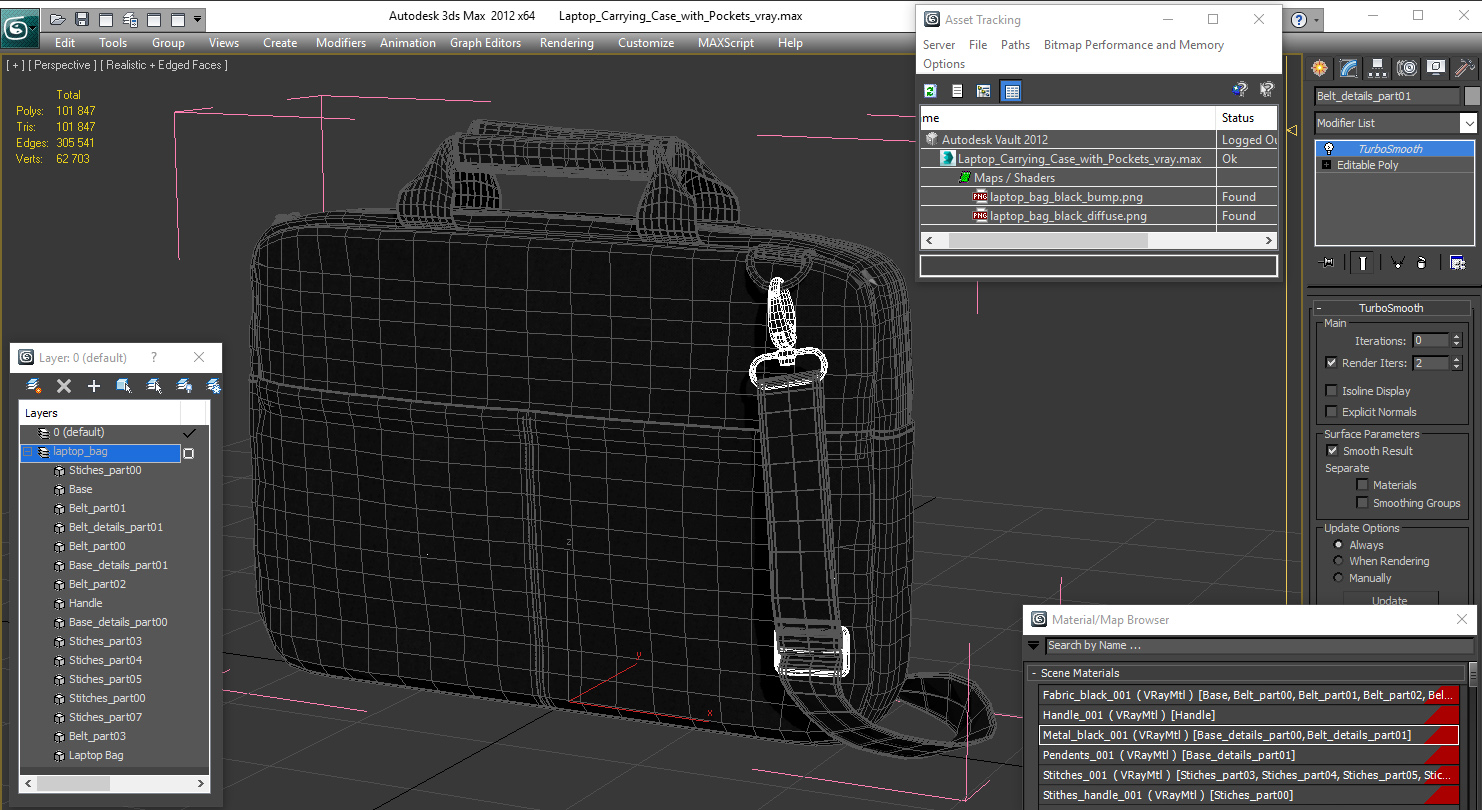Click Highlight Selected Objects' Layers icon

tap(154, 386)
